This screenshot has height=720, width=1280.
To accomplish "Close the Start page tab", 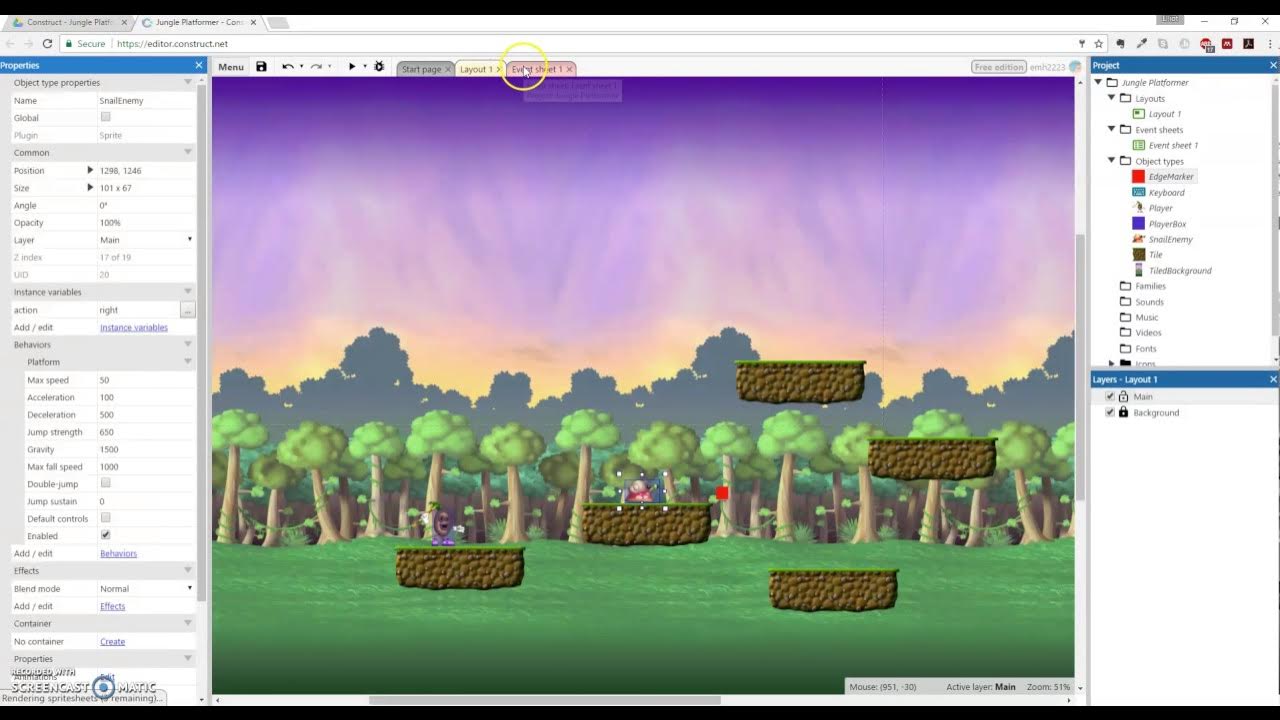I will tap(447, 69).
